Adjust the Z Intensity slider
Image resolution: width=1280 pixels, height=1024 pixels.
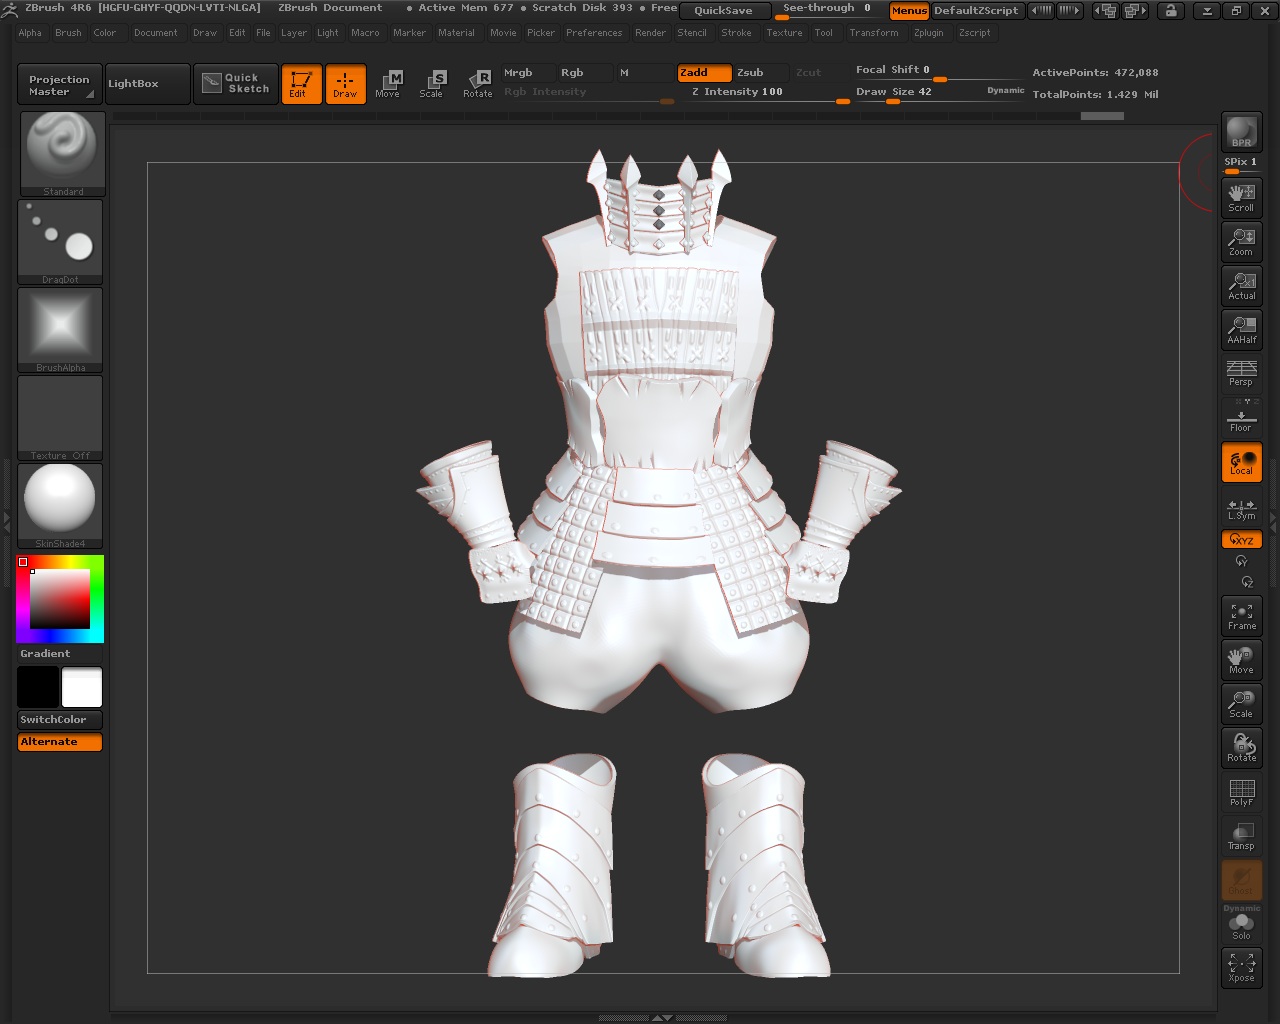tap(764, 93)
